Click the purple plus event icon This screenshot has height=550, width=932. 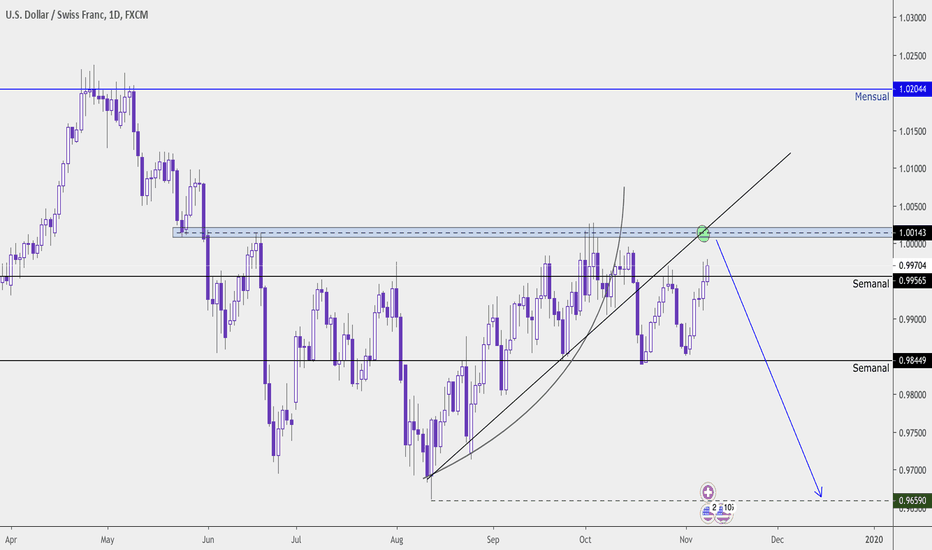point(708,491)
